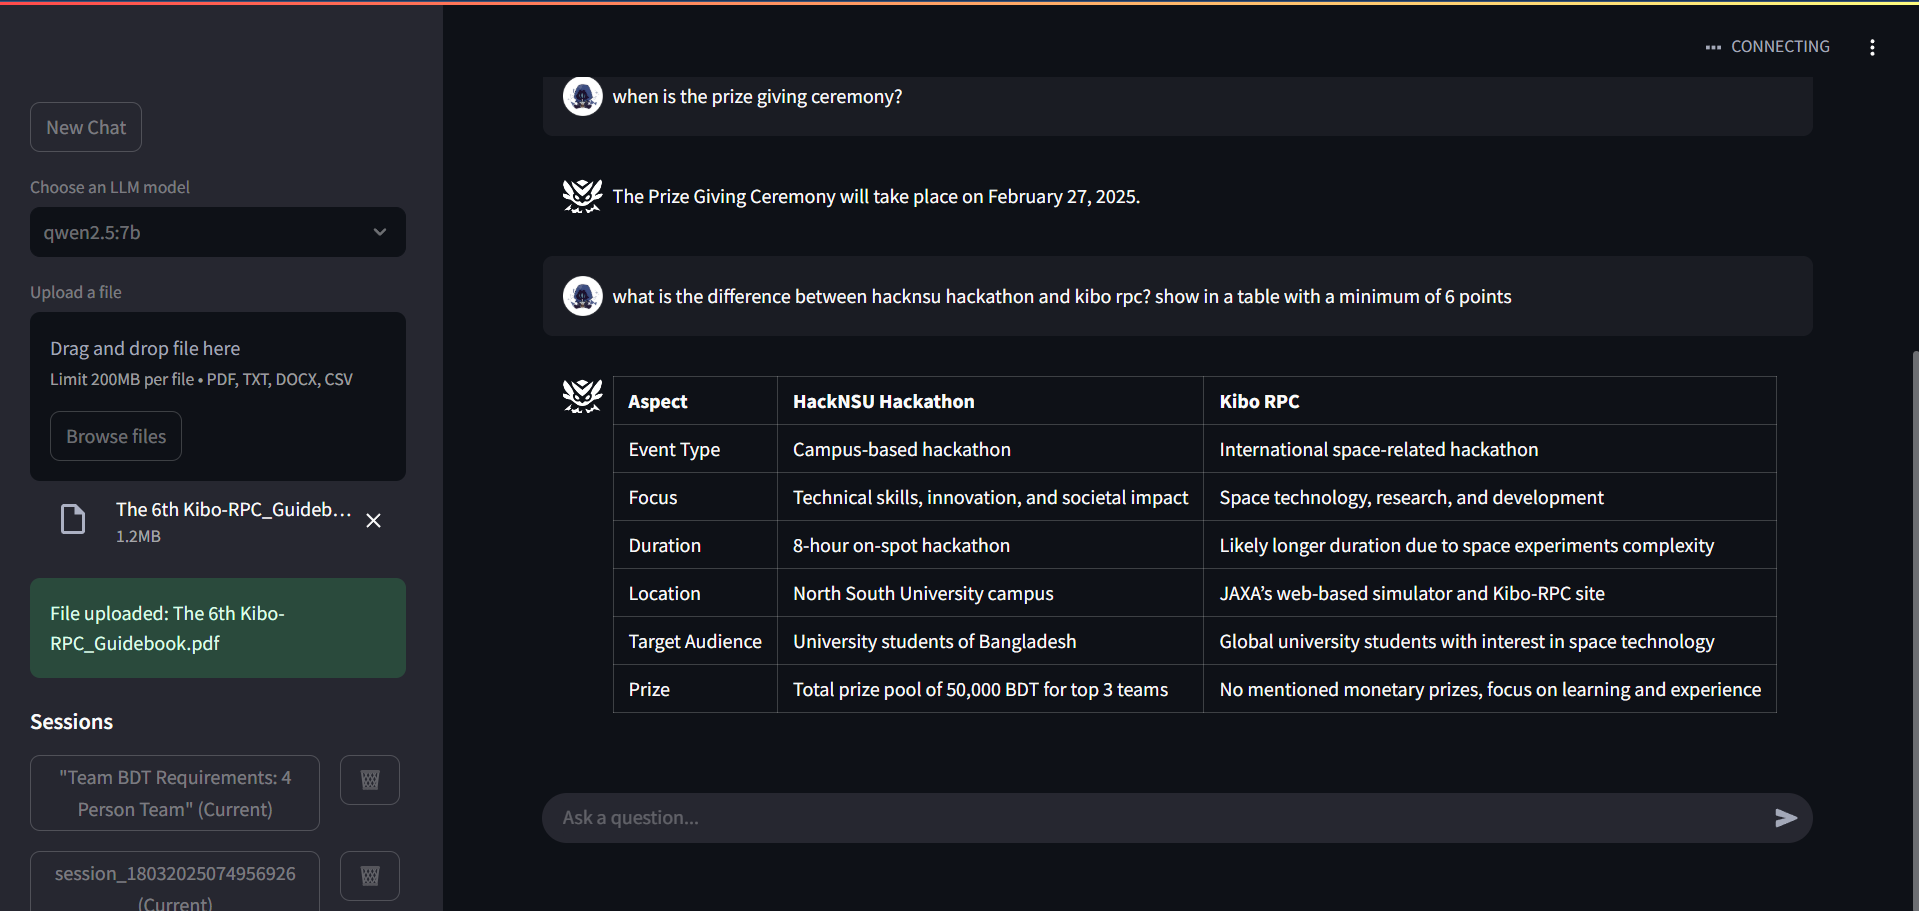Open the "Team BDT Requirements: 4 Person Team" session

point(175,793)
